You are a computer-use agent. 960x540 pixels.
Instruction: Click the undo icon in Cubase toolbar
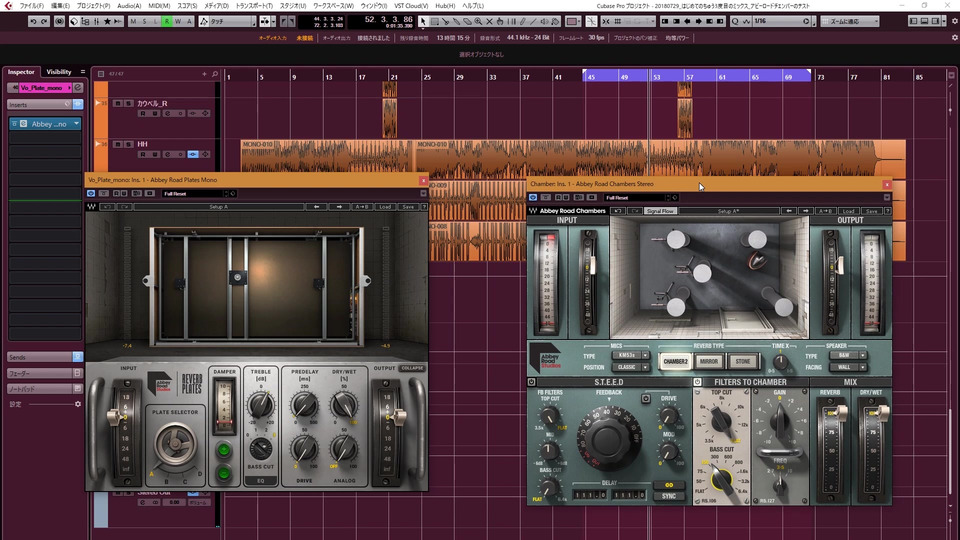33,21
